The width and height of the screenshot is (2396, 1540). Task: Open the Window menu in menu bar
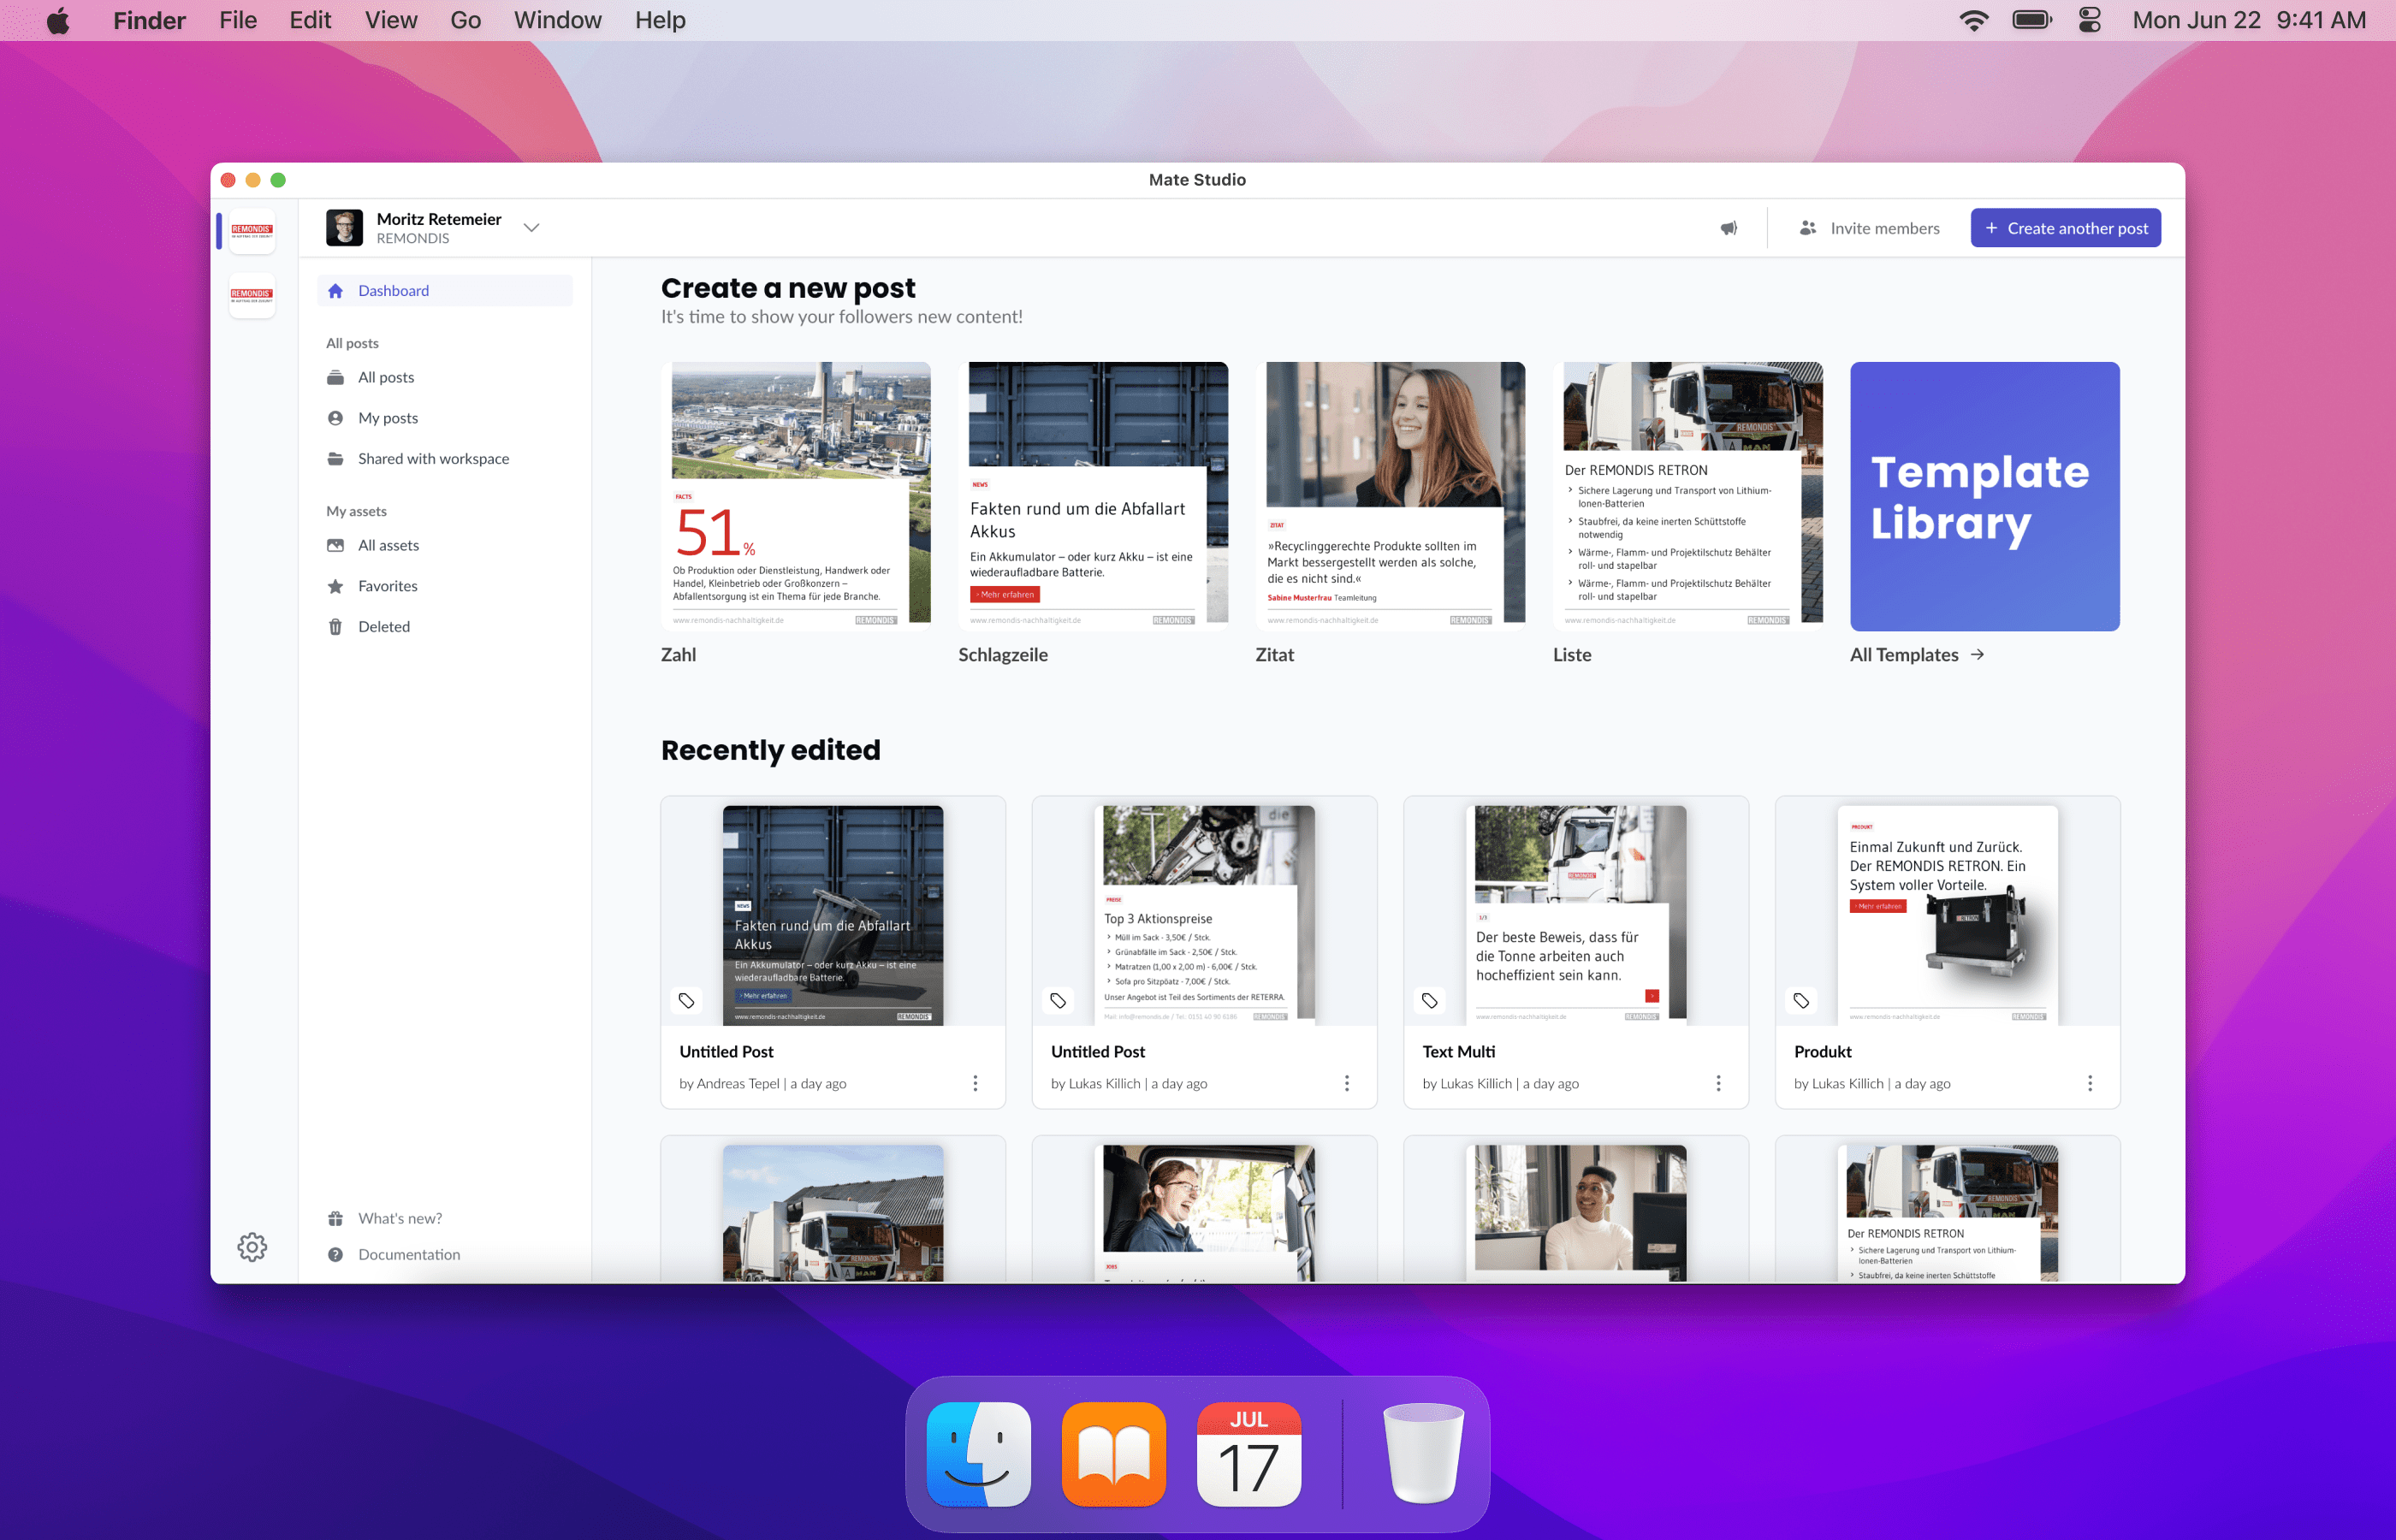[557, 20]
